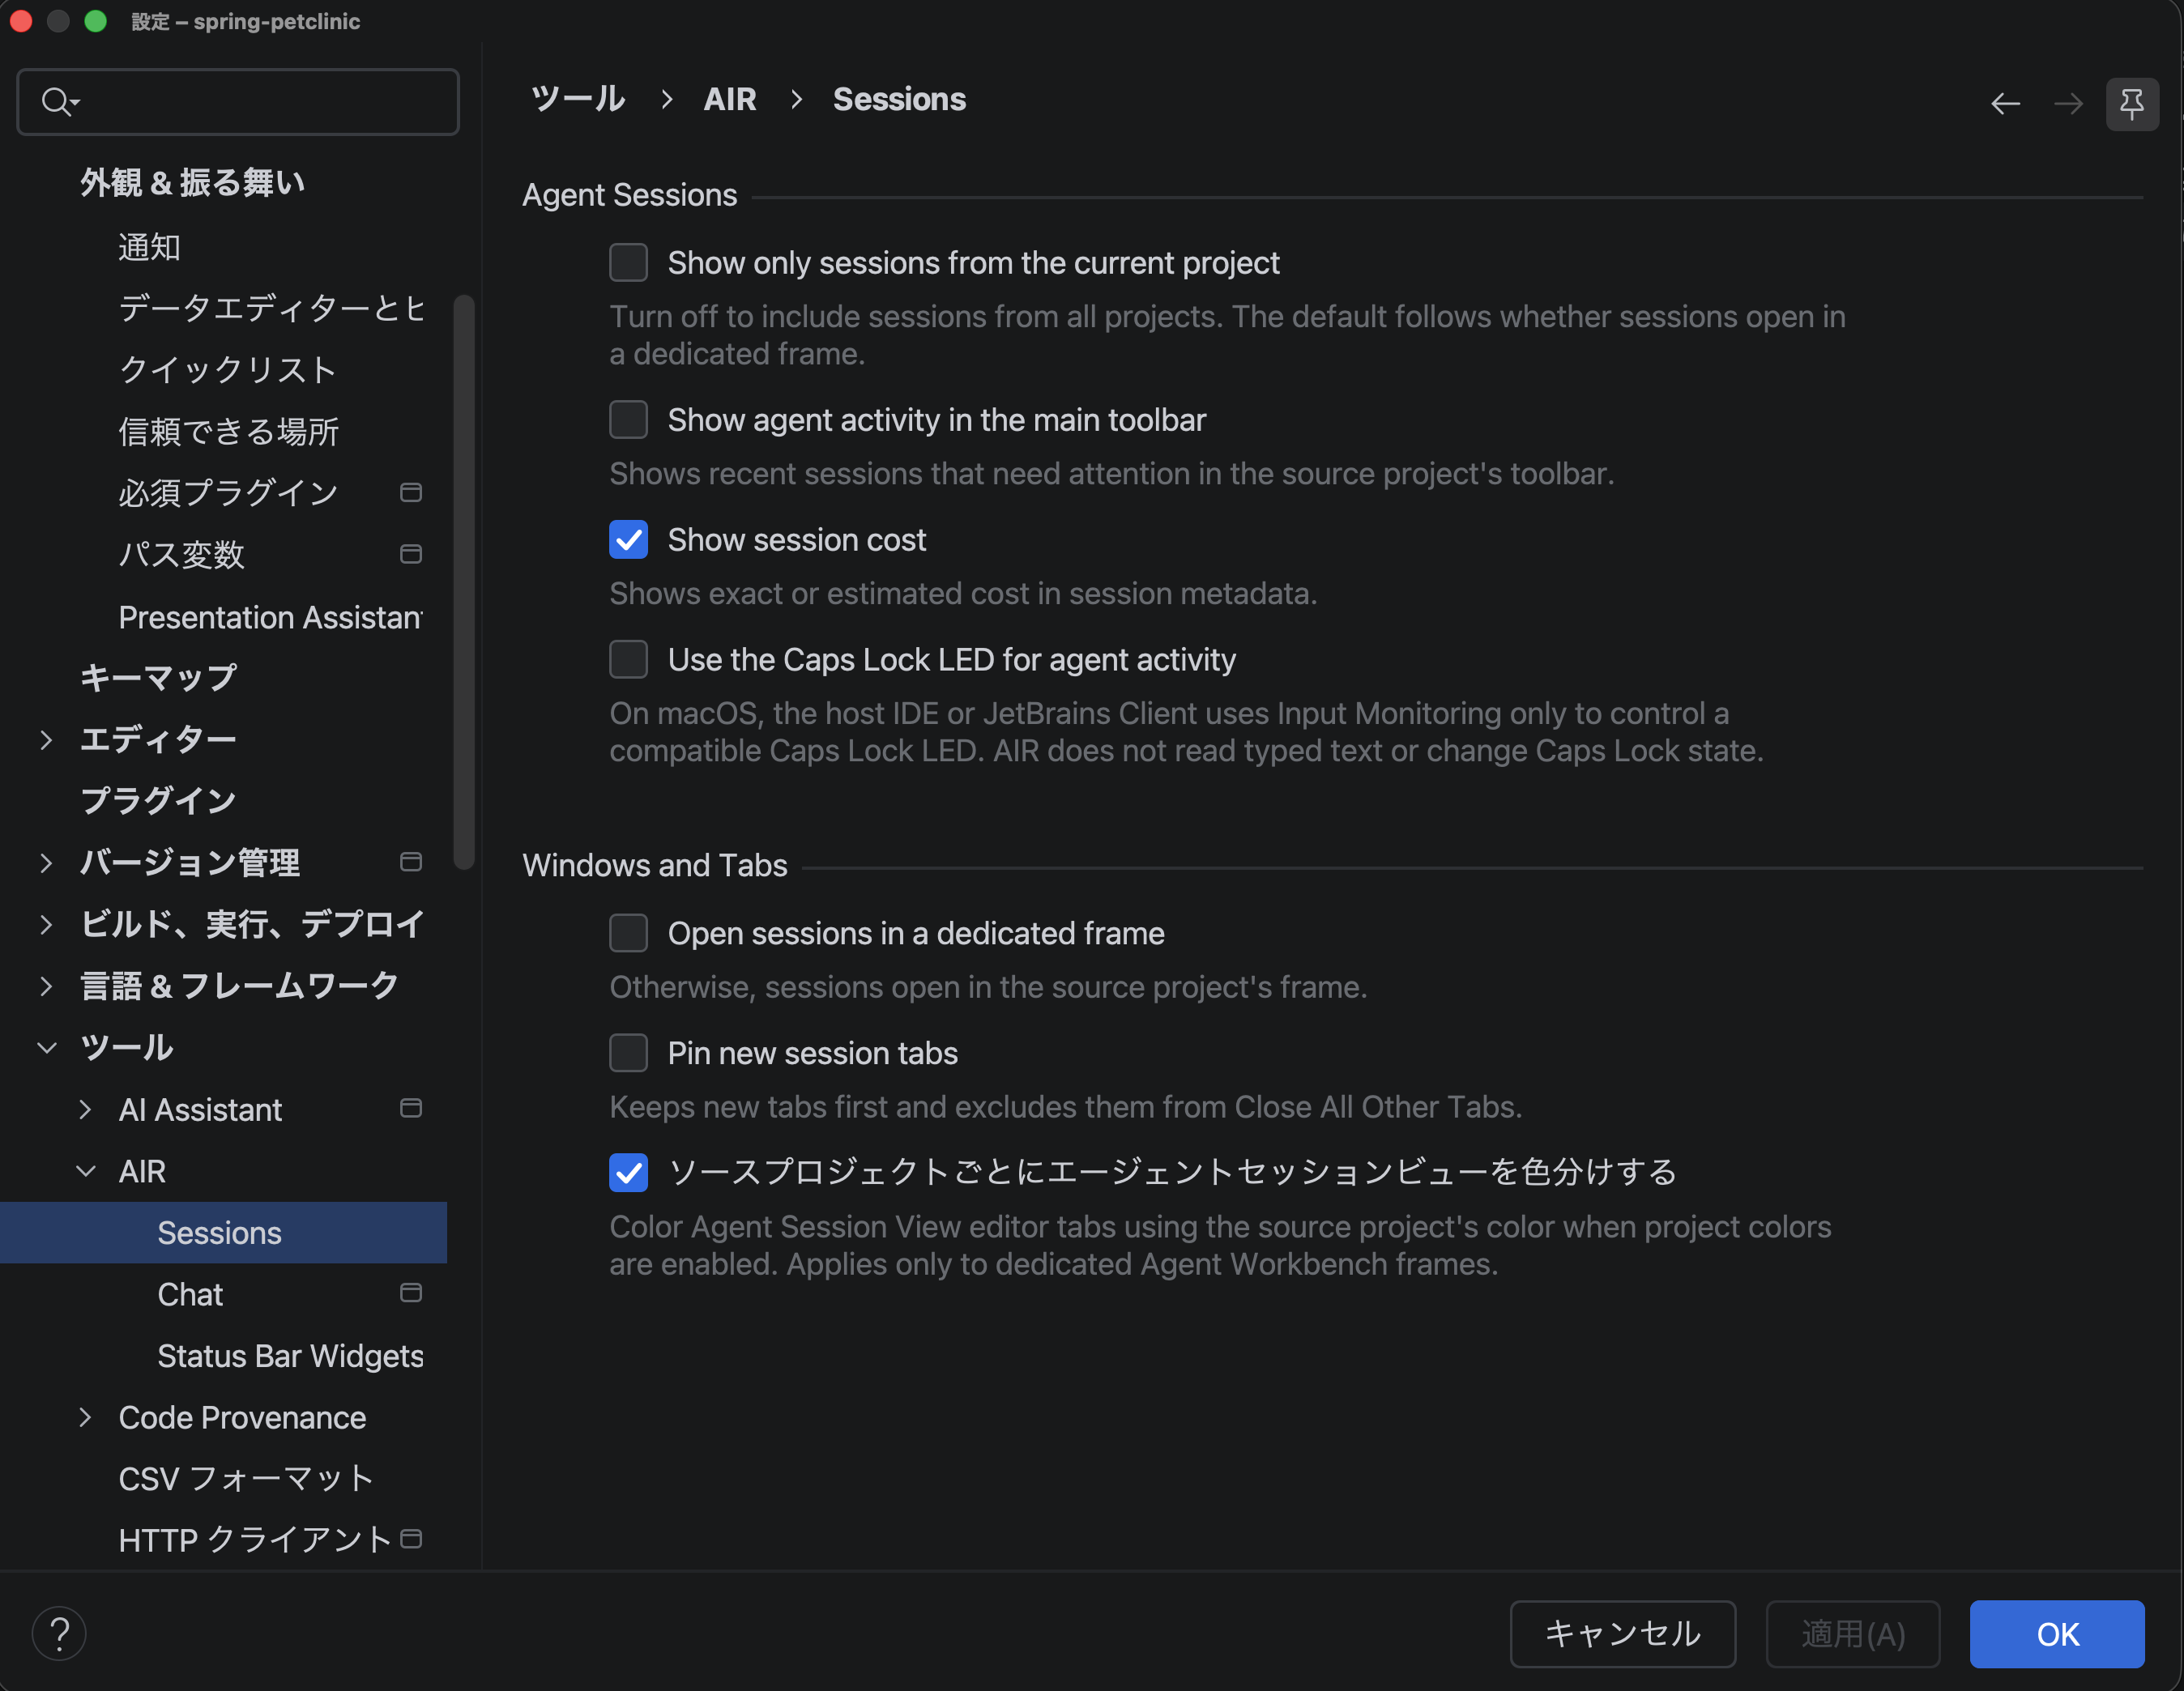The image size is (2184, 1691).
Task: Open Status Bar Widgets settings
Action: pyautogui.click(x=290, y=1356)
